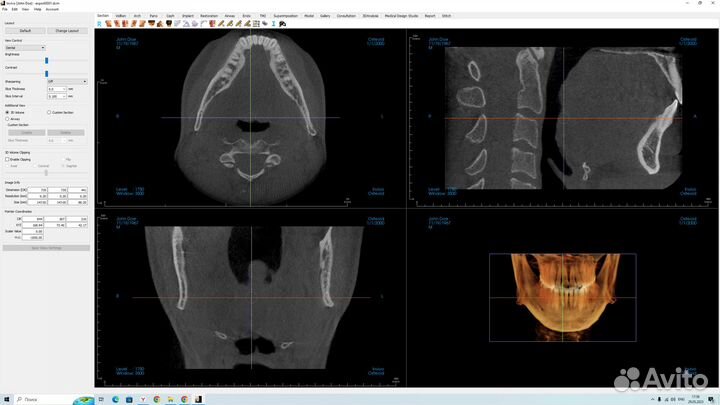The image size is (720, 405).
Task: Click the Save View Settings button
Action: click(46, 248)
